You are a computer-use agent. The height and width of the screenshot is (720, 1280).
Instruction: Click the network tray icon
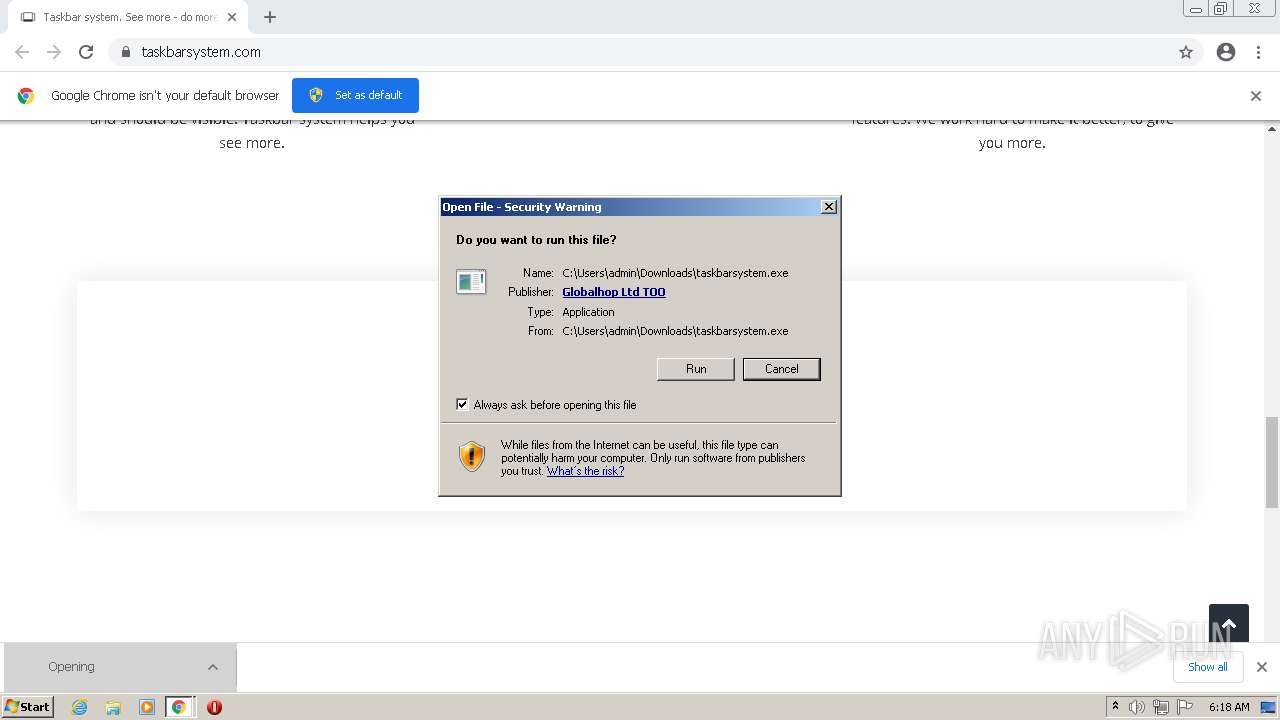click(x=1161, y=707)
